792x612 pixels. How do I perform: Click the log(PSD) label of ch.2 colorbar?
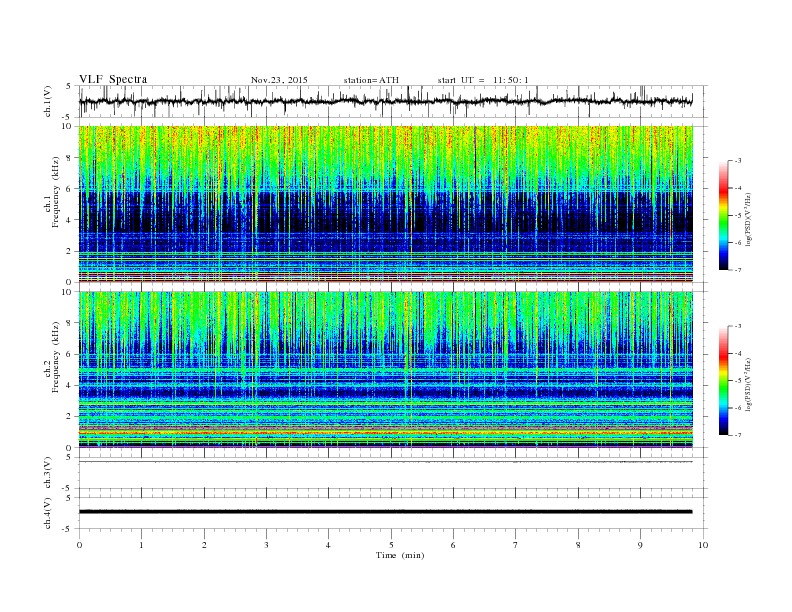[x=748, y=384]
